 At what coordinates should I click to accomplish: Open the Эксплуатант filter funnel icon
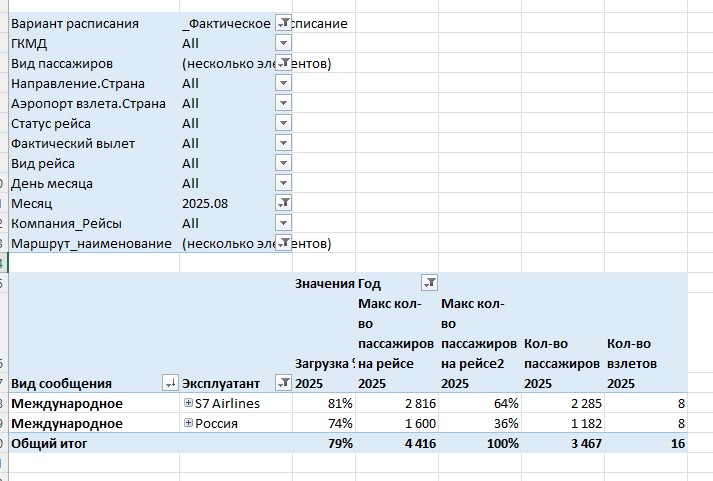click(283, 382)
